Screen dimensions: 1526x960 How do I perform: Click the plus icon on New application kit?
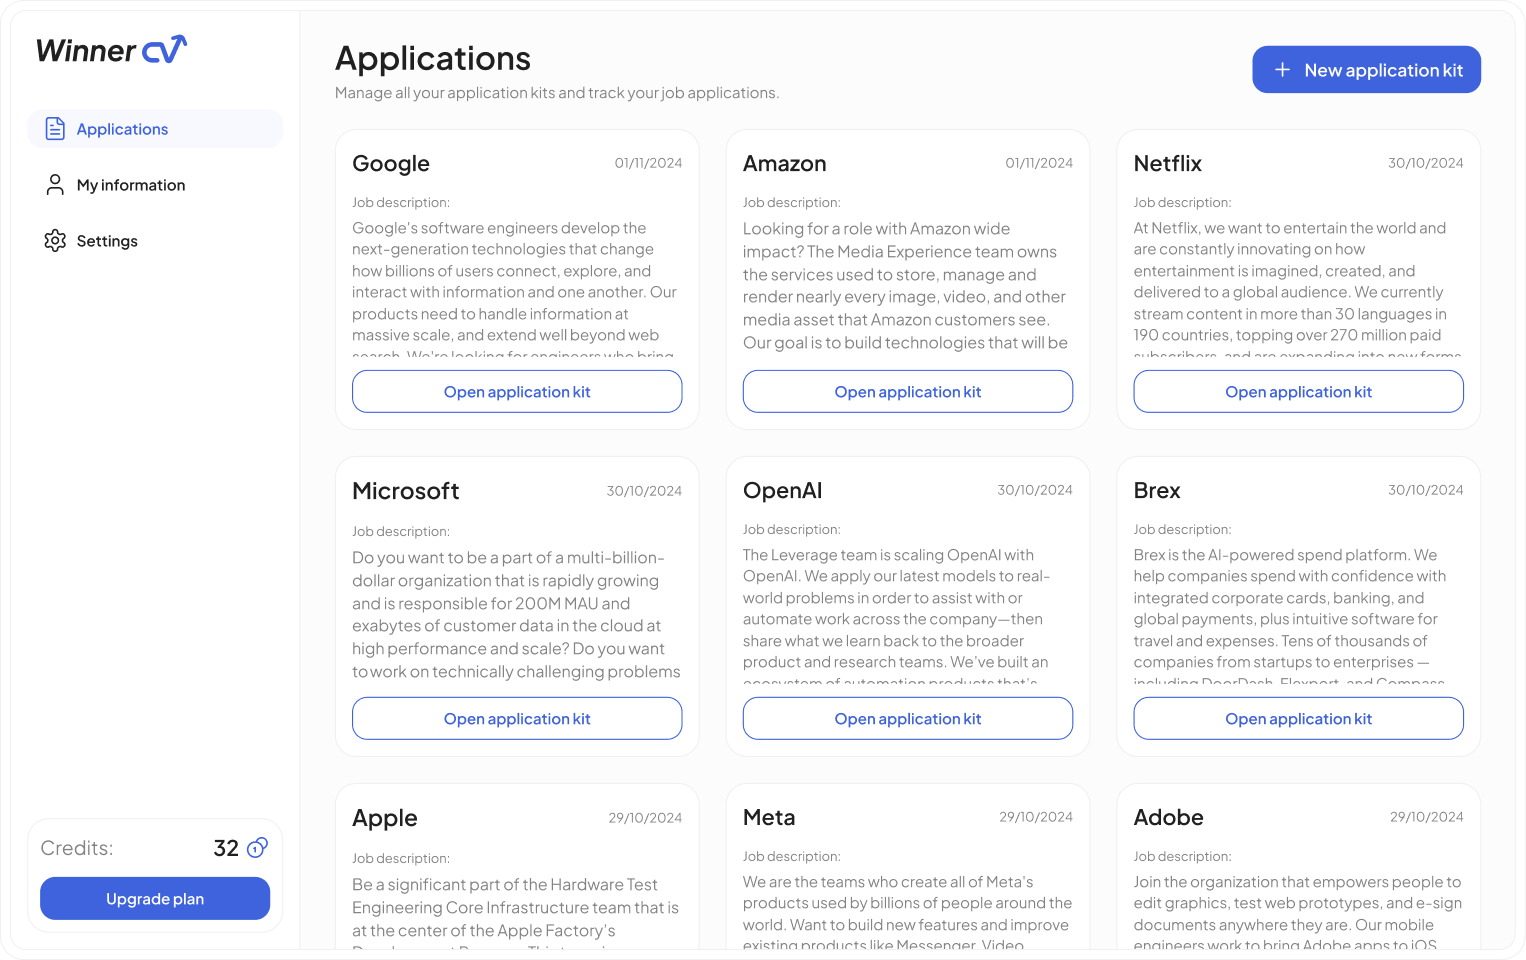click(x=1282, y=70)
